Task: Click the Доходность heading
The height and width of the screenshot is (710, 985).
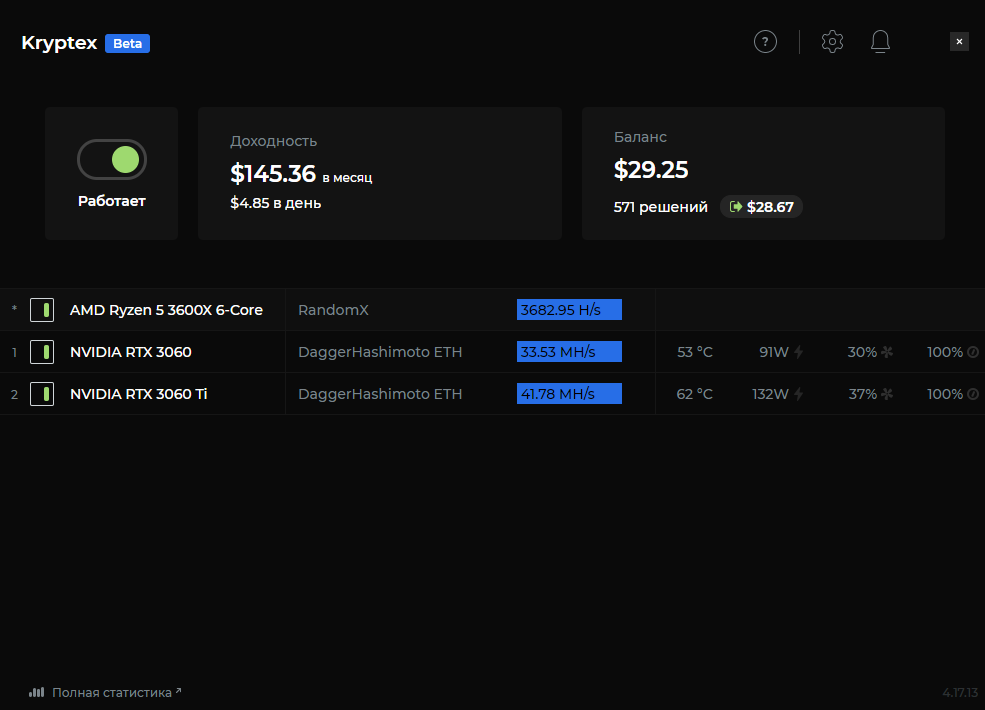Action: [x=273, y=141]
